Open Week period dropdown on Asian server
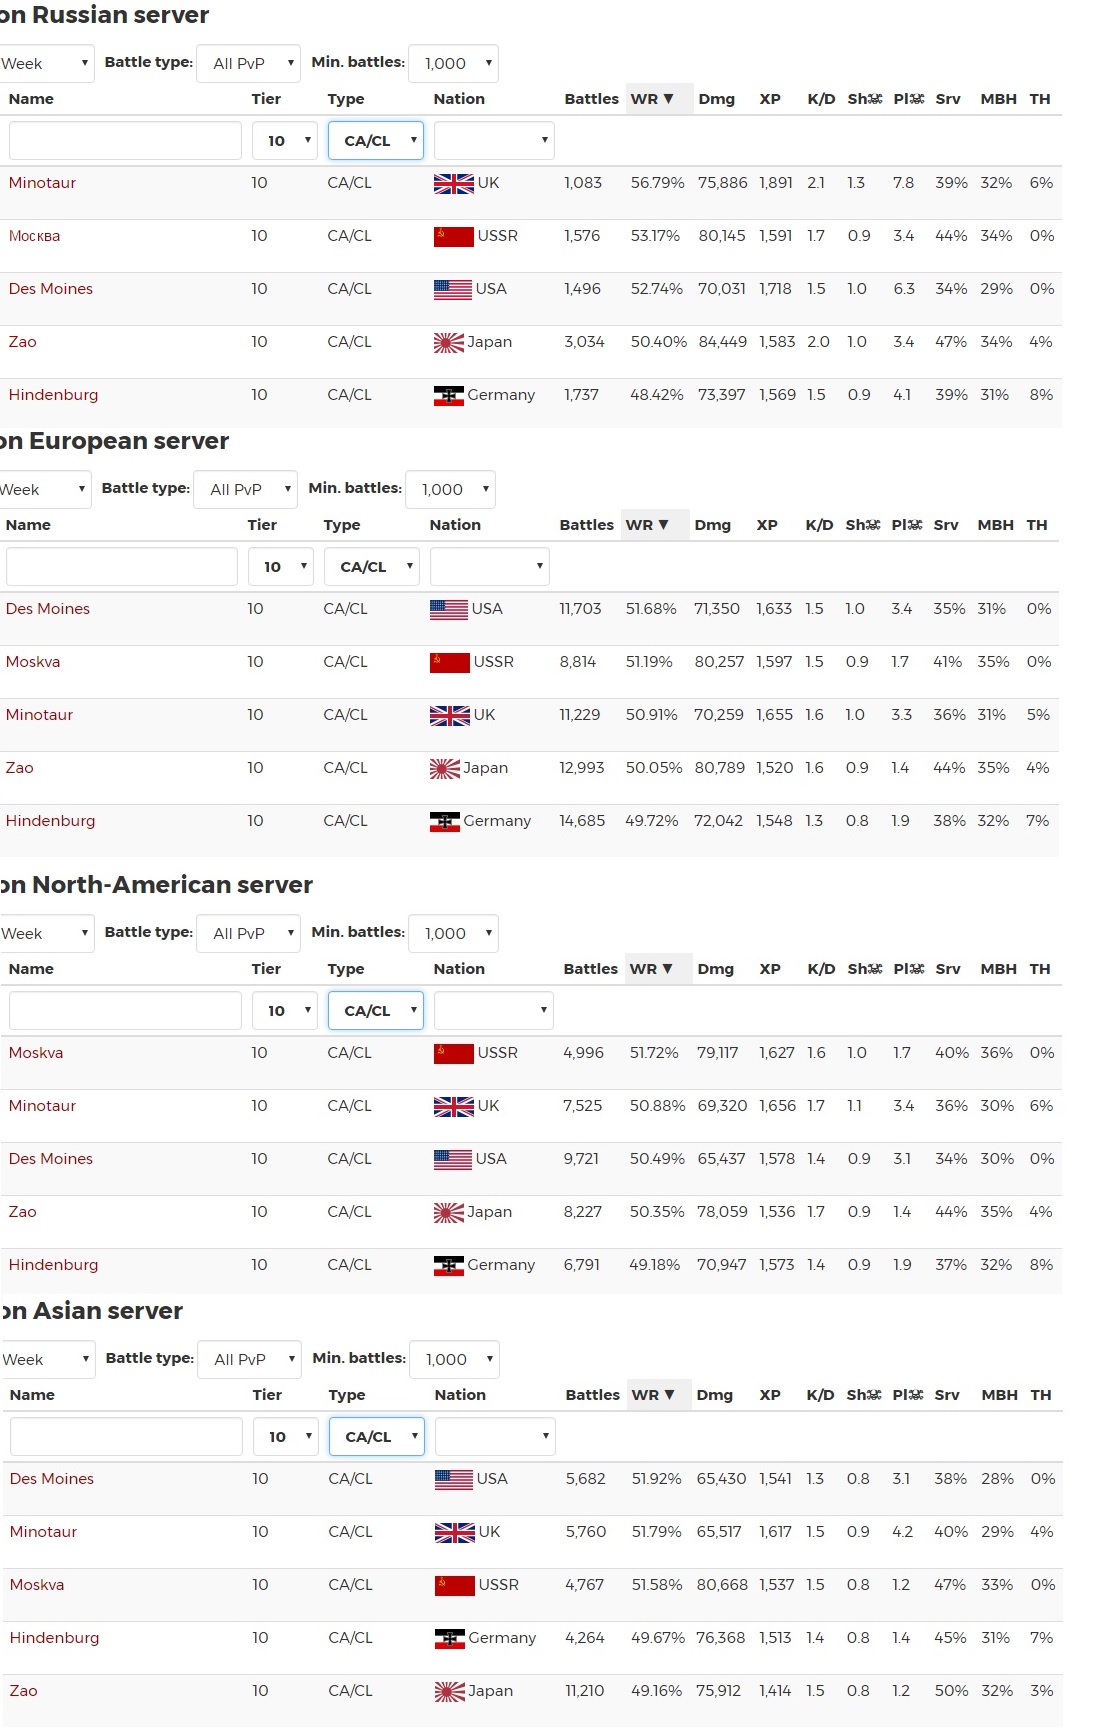1095x1732 pixels. pyautogui.click(x=48, y=1360)
